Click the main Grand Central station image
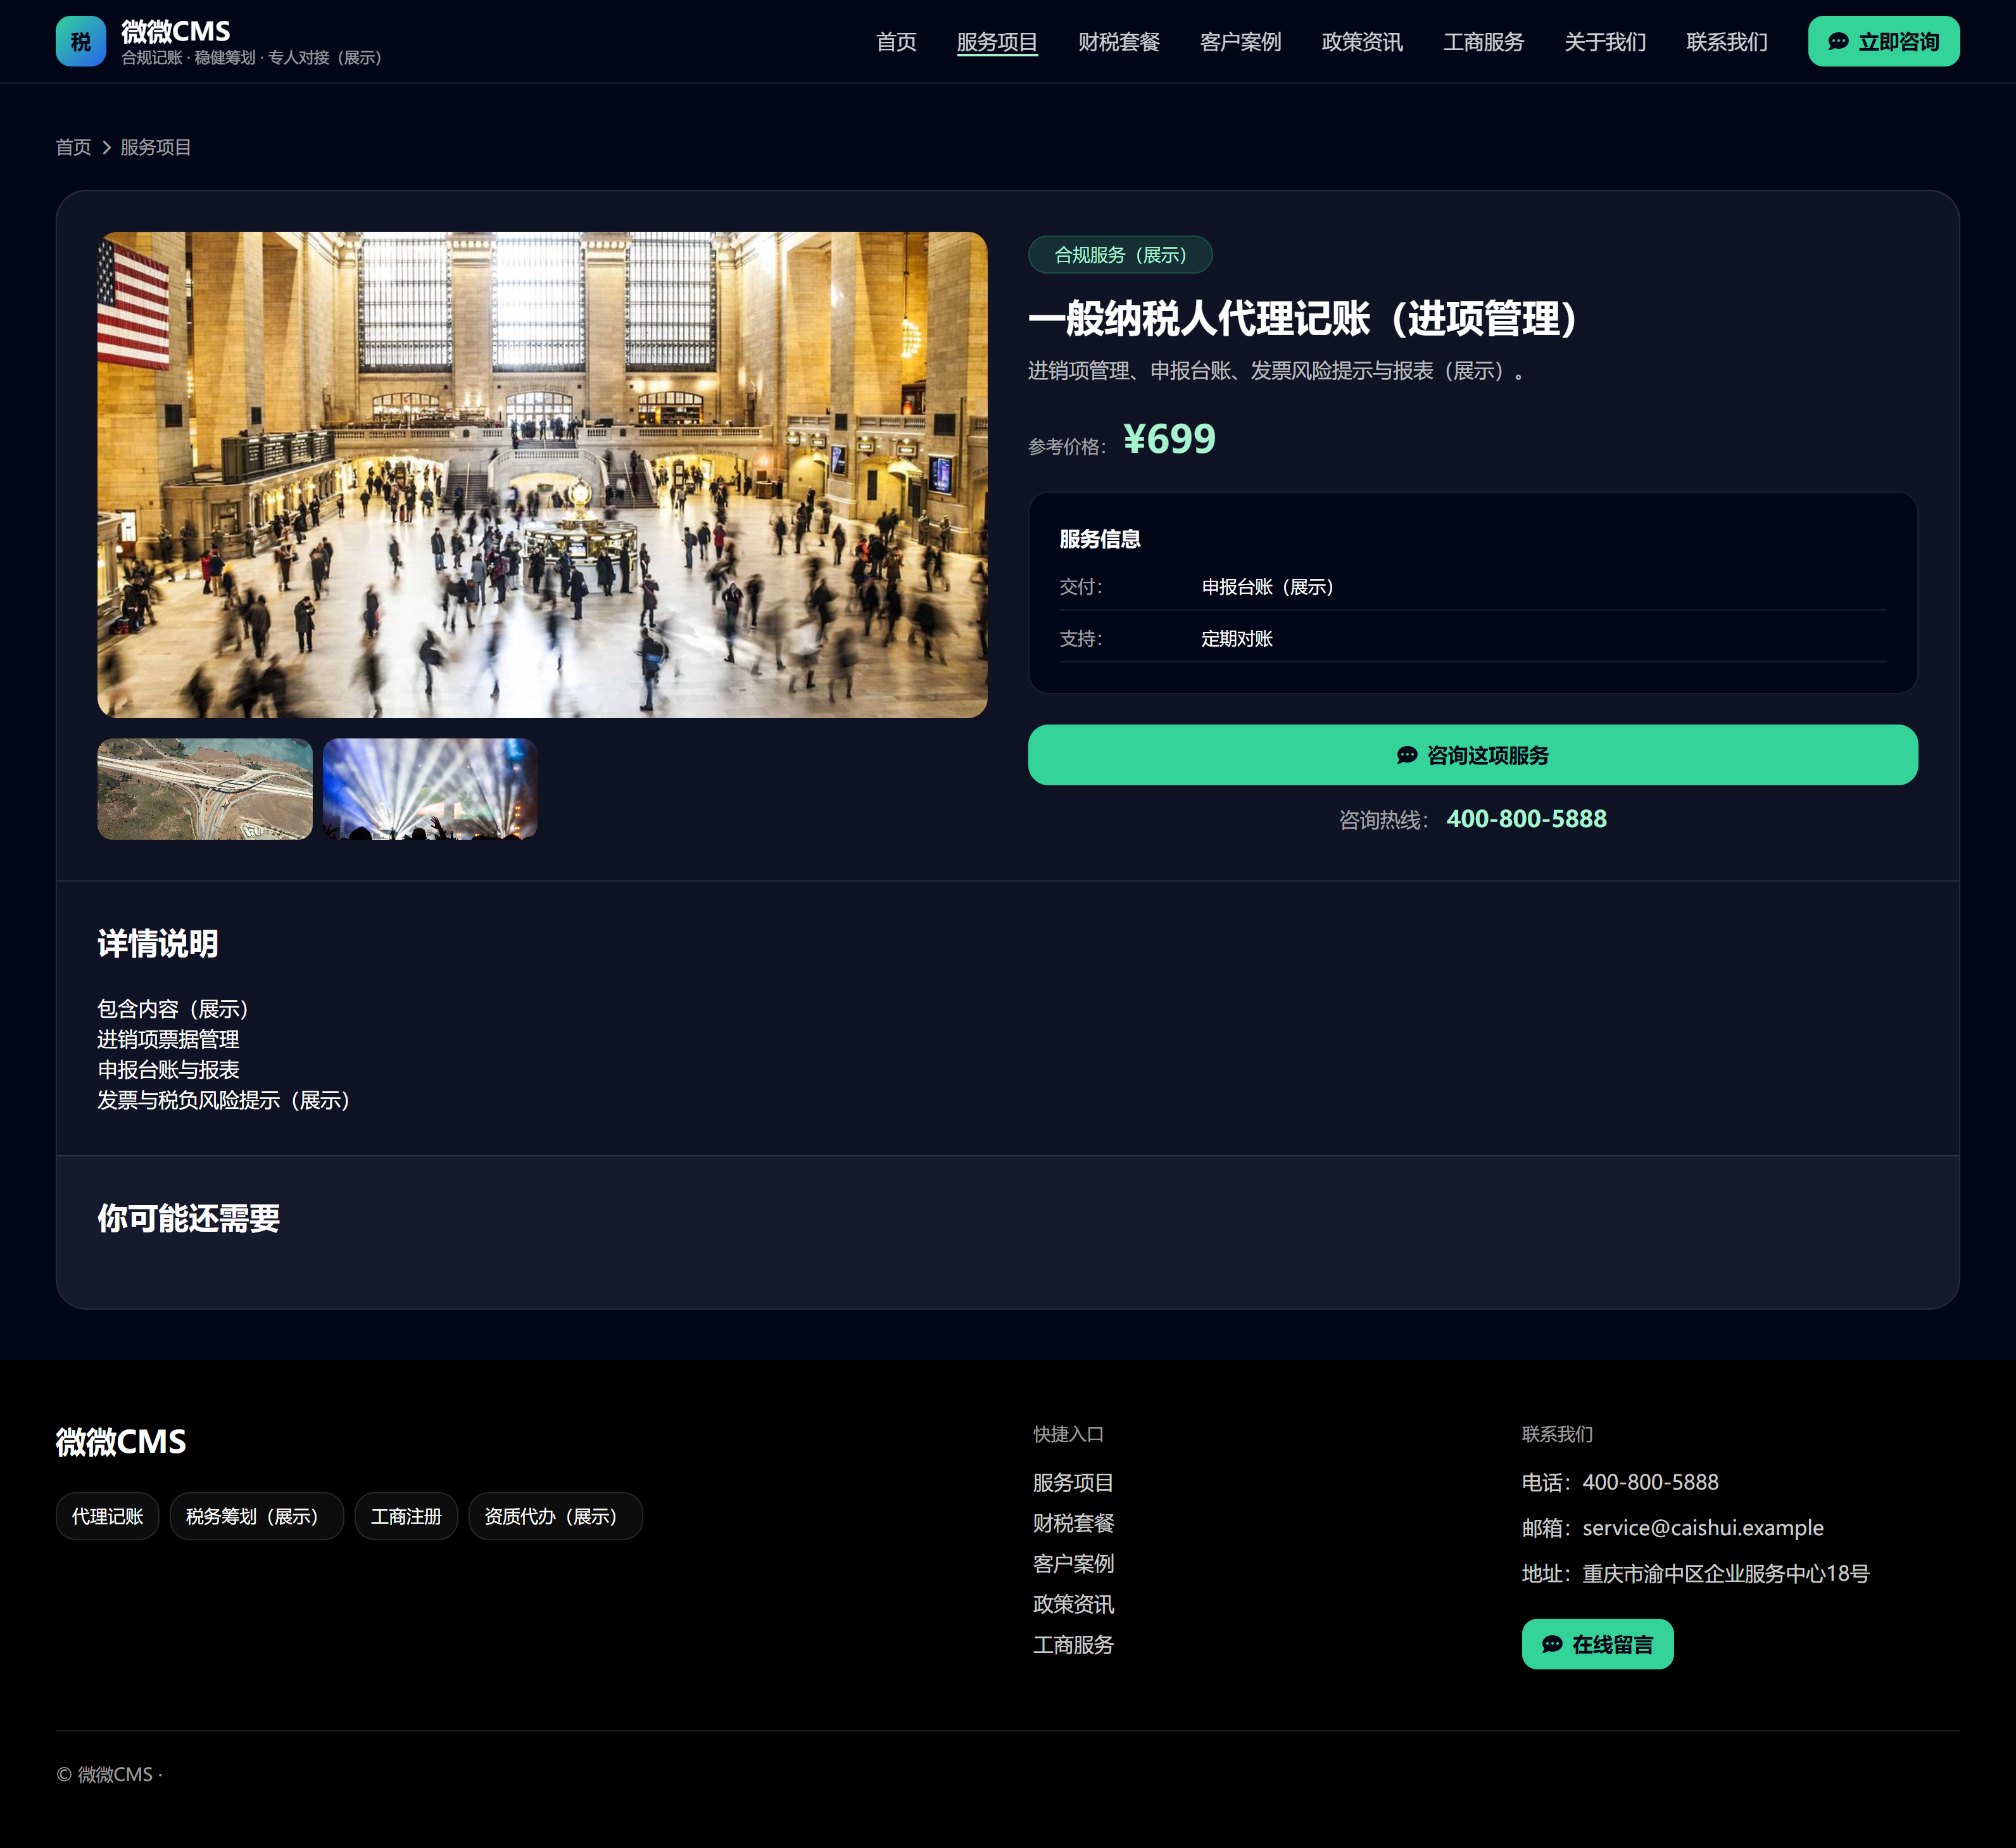 542,475
